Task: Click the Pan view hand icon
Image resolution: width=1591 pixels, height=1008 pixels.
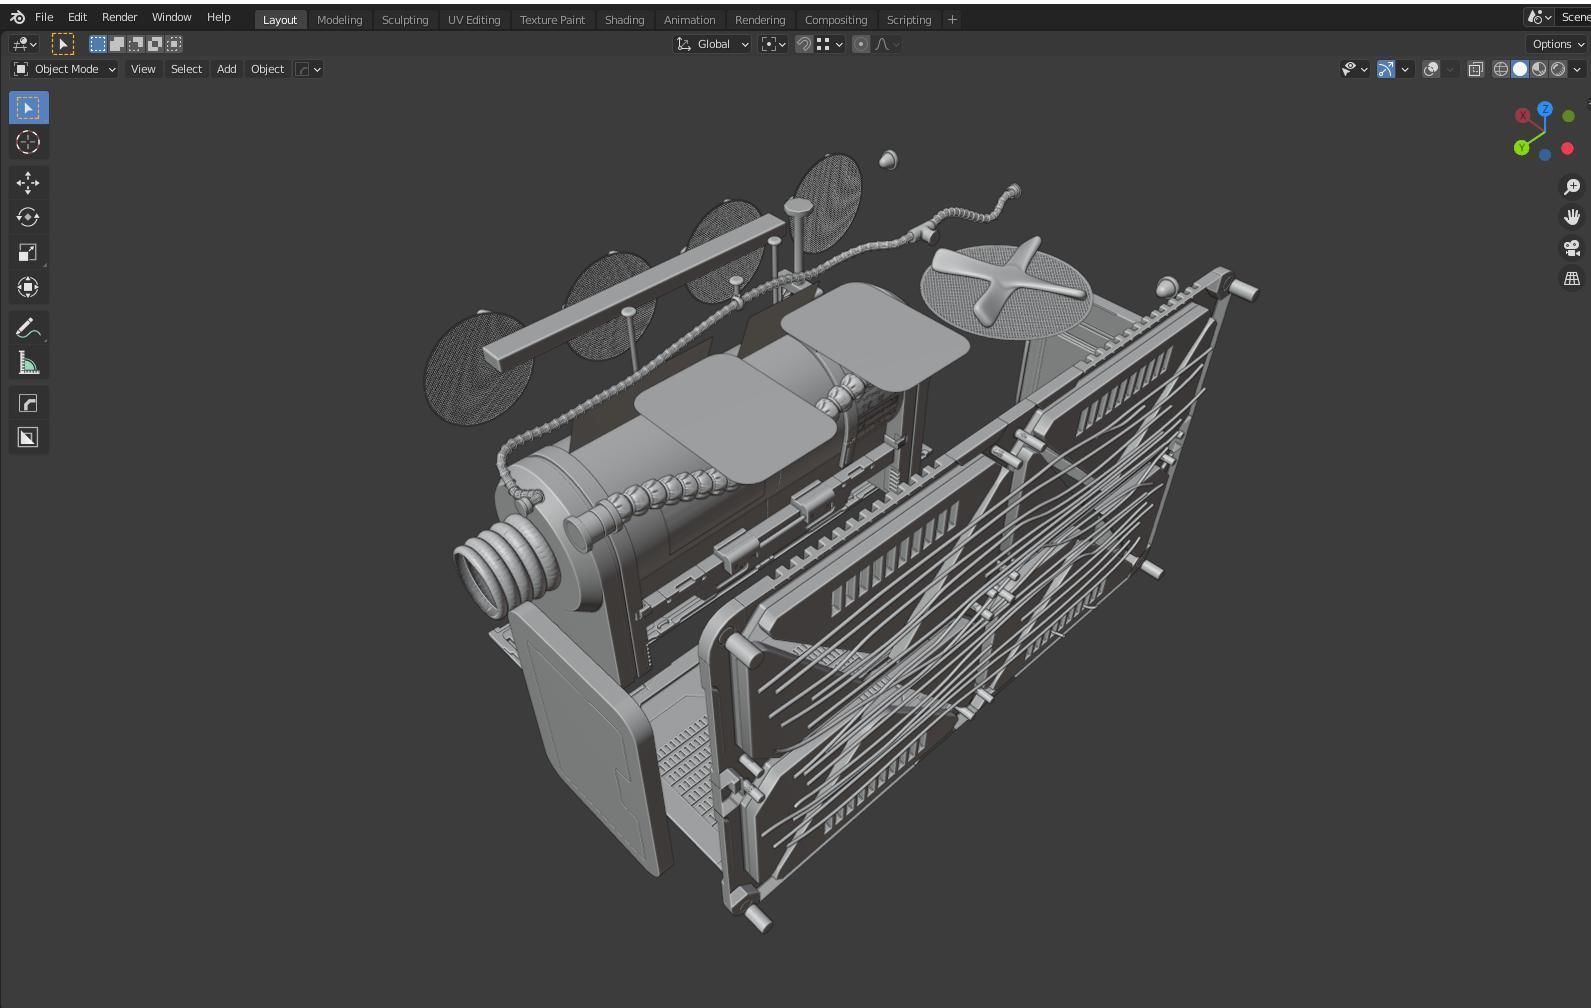Action: tap(1572, 217)
